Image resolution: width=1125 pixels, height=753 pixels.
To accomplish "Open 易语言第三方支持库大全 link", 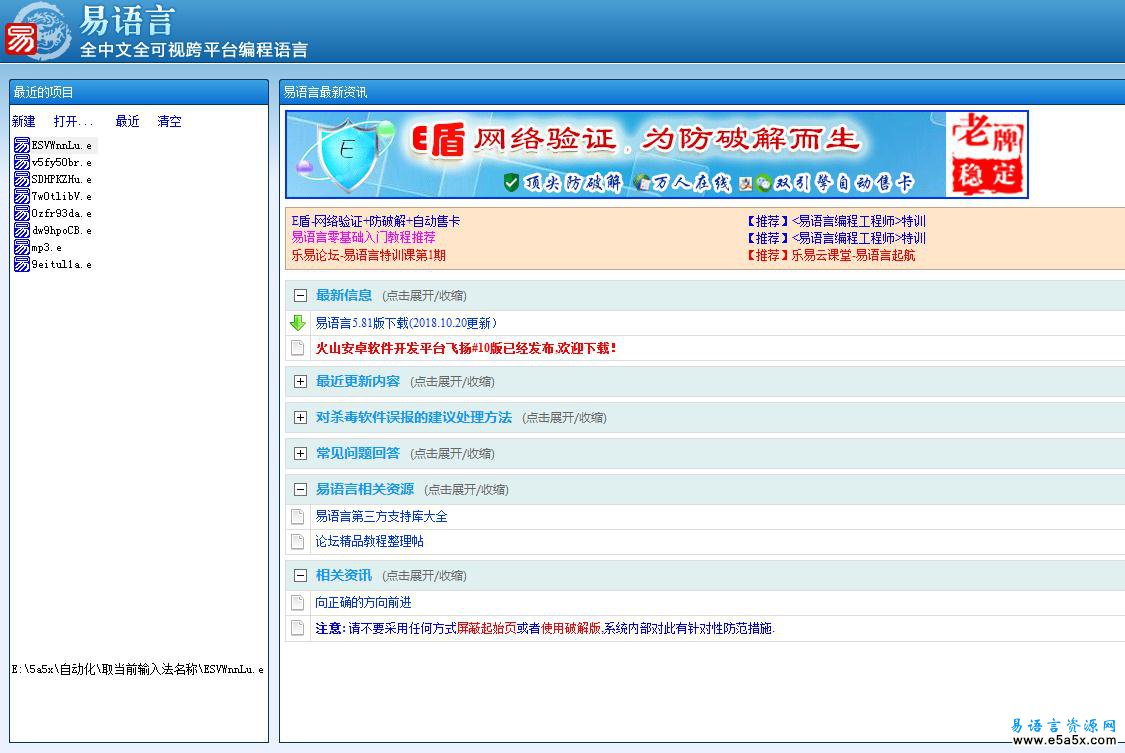I will click(x=381, y=516).
